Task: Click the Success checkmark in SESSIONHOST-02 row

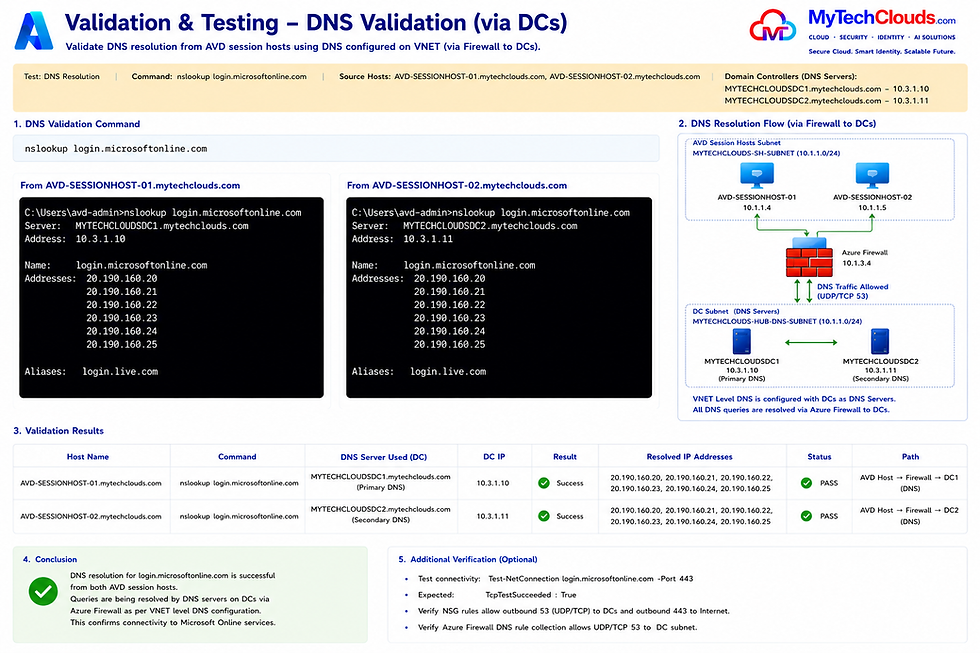Action: (544, 516)
